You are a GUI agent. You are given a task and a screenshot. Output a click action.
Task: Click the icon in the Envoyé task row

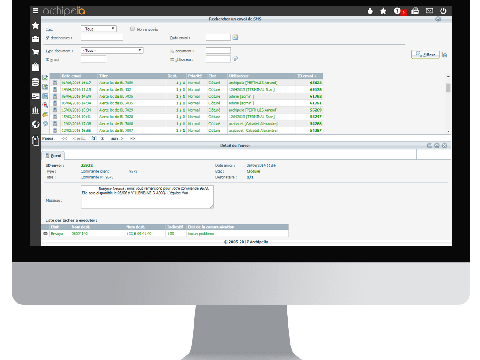45,234
